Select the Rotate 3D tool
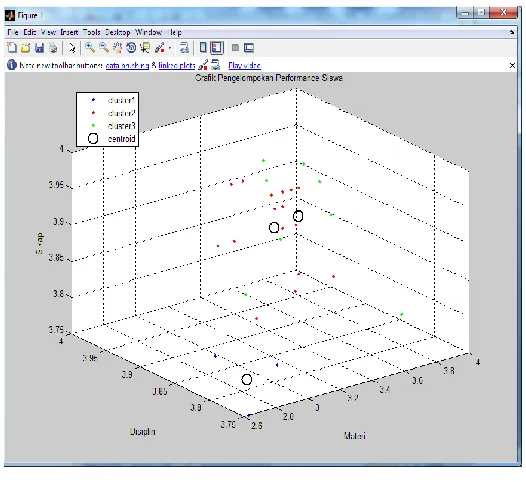This screenshot has width=526, height=482. tap(131, 48)
